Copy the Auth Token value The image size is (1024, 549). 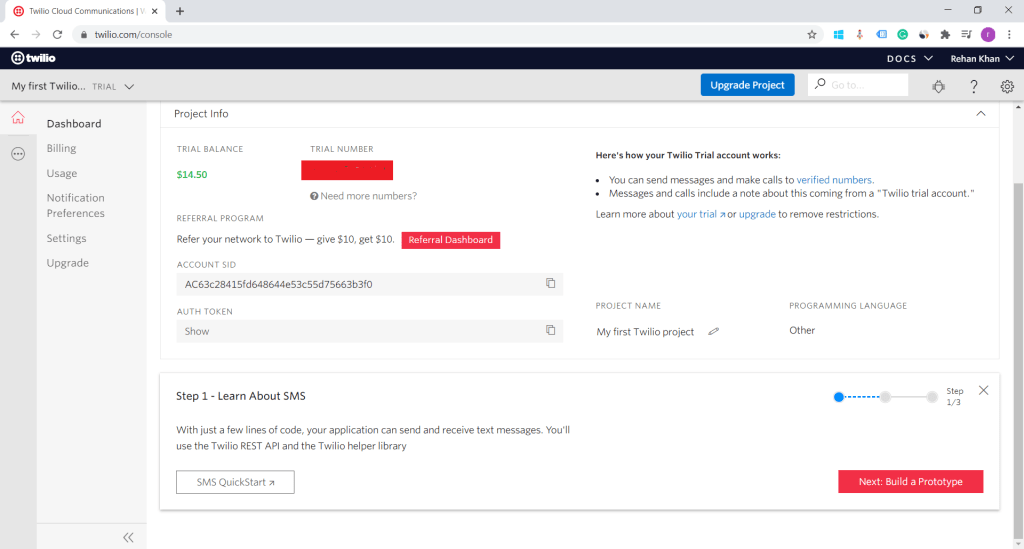(x=550, y=330)
